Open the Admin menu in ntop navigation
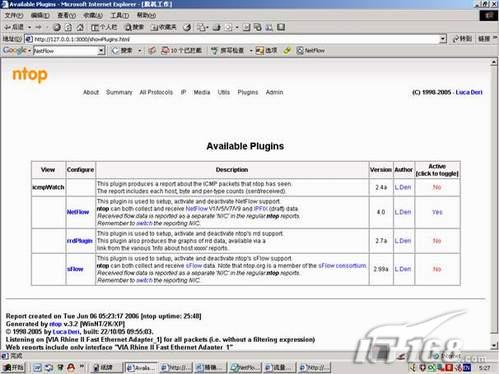 [x=274, y=92]
